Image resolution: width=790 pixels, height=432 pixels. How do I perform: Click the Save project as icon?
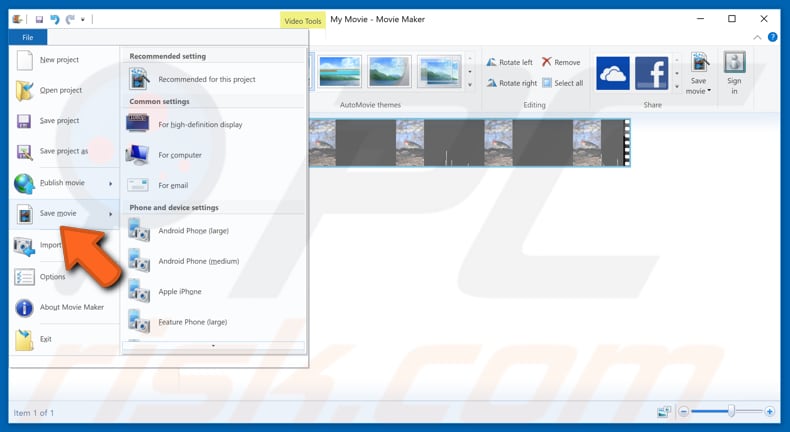(x=24, y=152)
